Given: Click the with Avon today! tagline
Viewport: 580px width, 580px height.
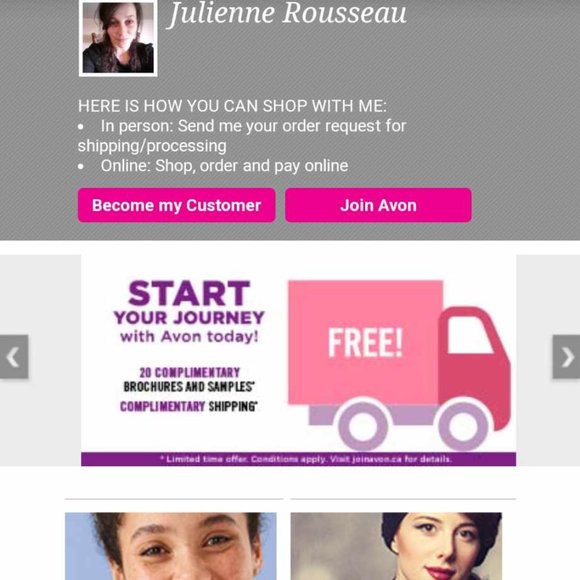Looking at the screenshot, I should [x=189, y=337].
